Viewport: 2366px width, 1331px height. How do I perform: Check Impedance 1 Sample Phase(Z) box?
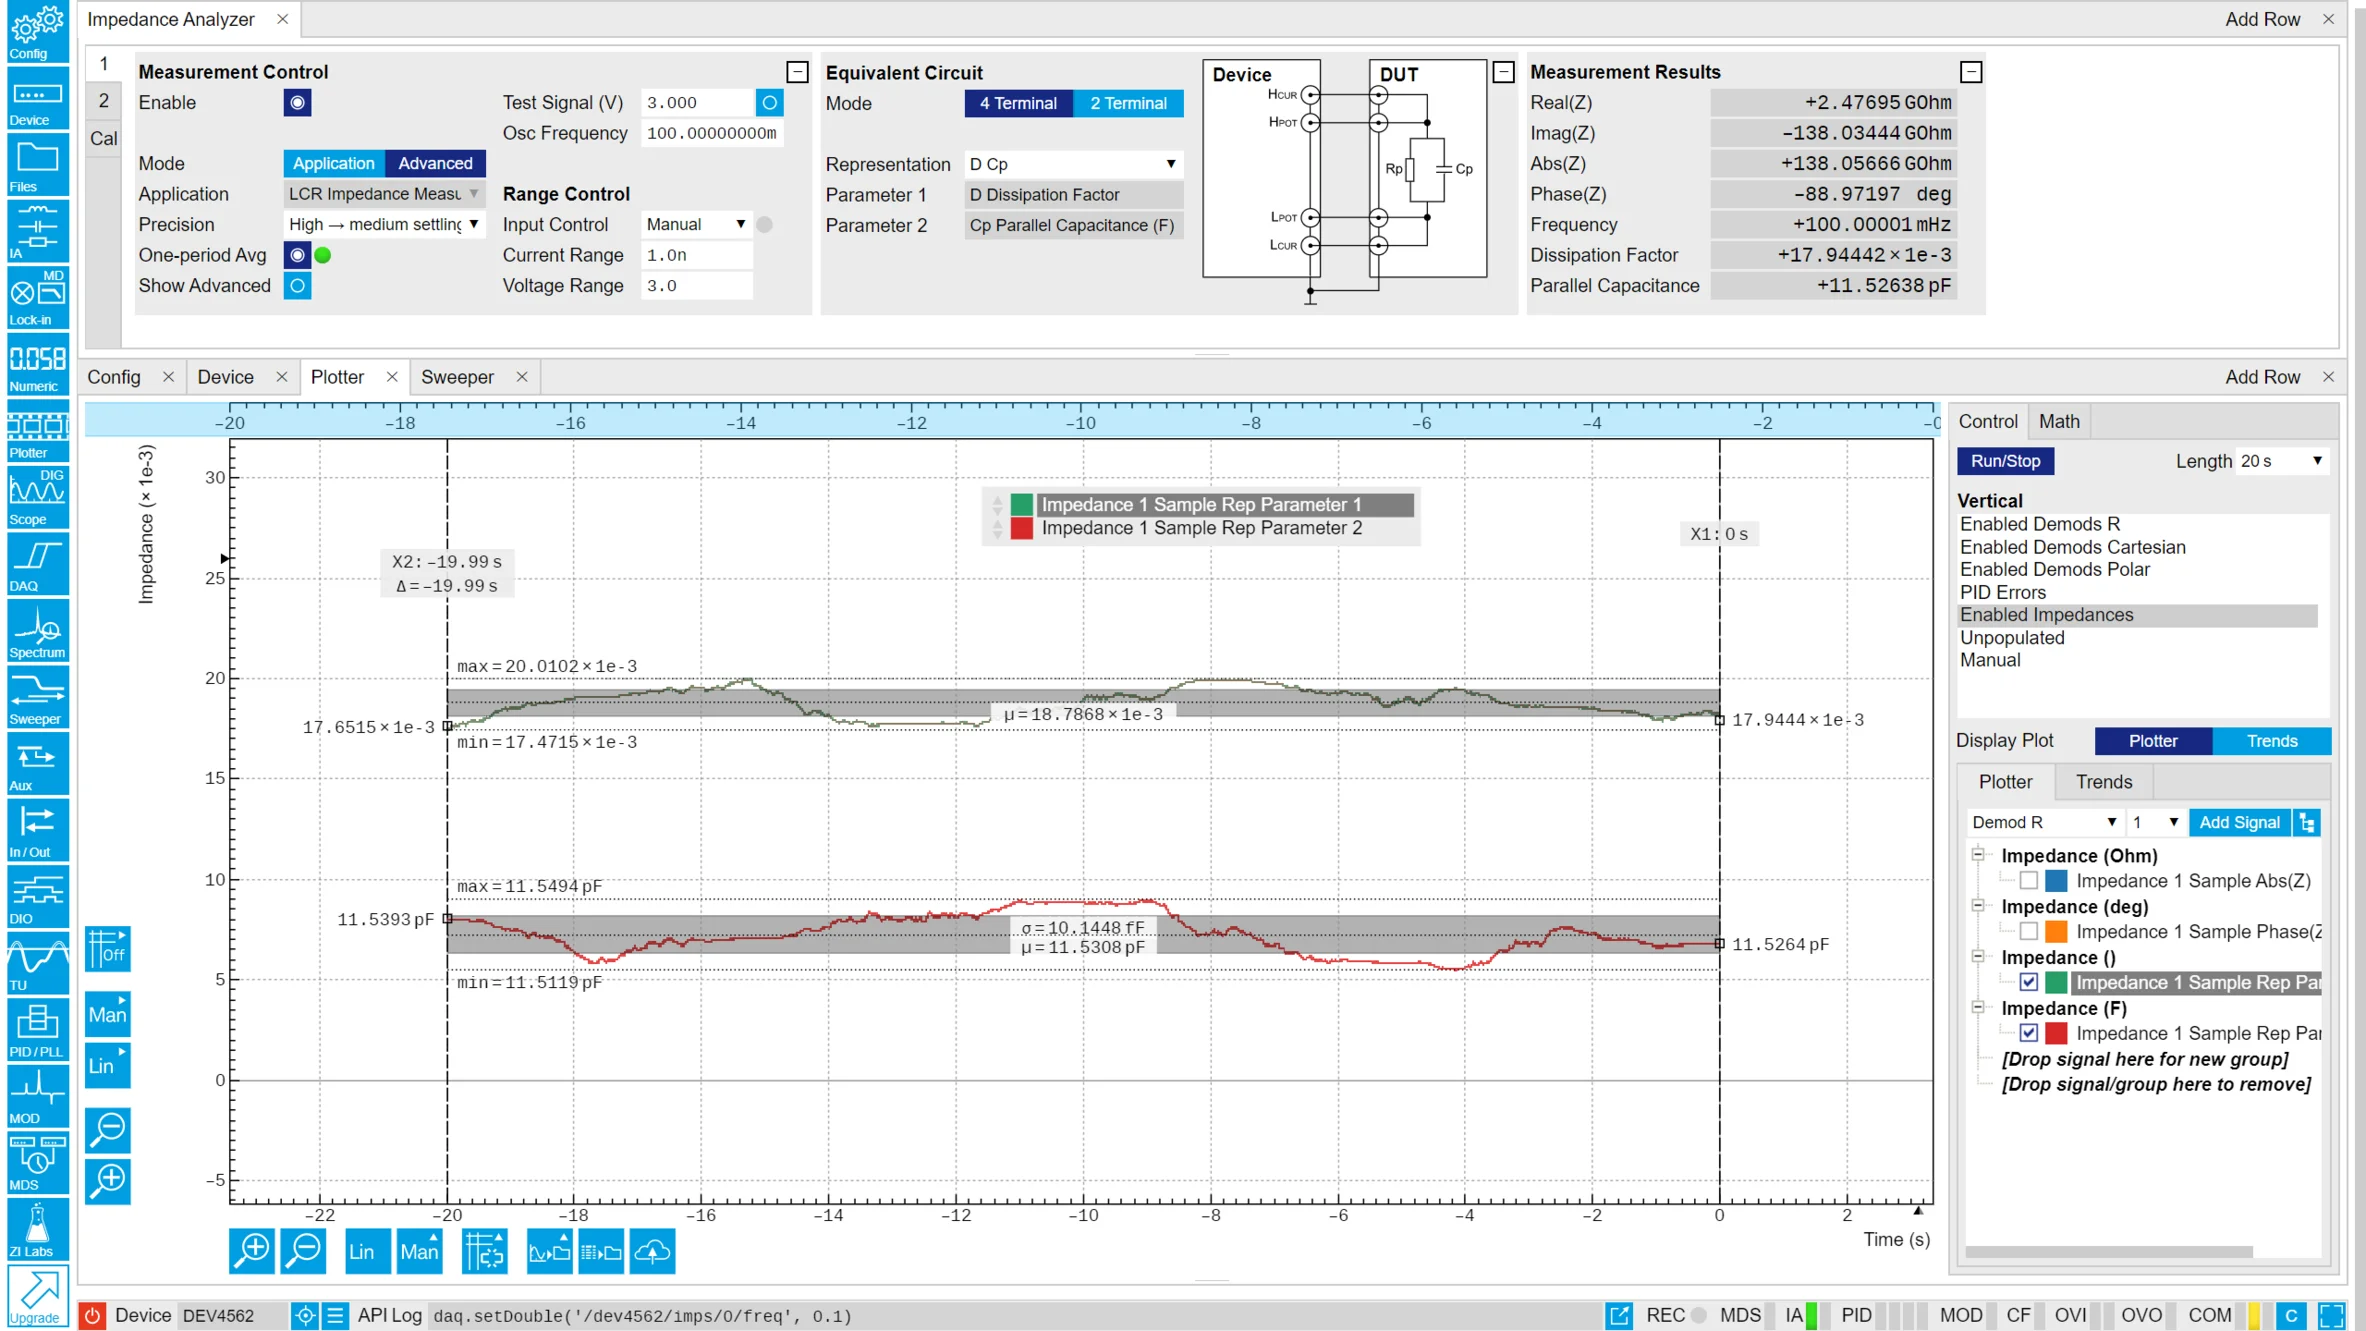2028,932
